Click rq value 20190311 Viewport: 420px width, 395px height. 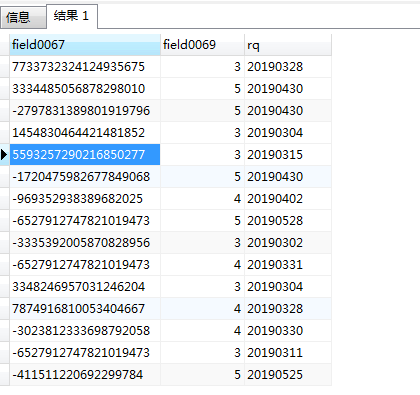pos(288,353)
